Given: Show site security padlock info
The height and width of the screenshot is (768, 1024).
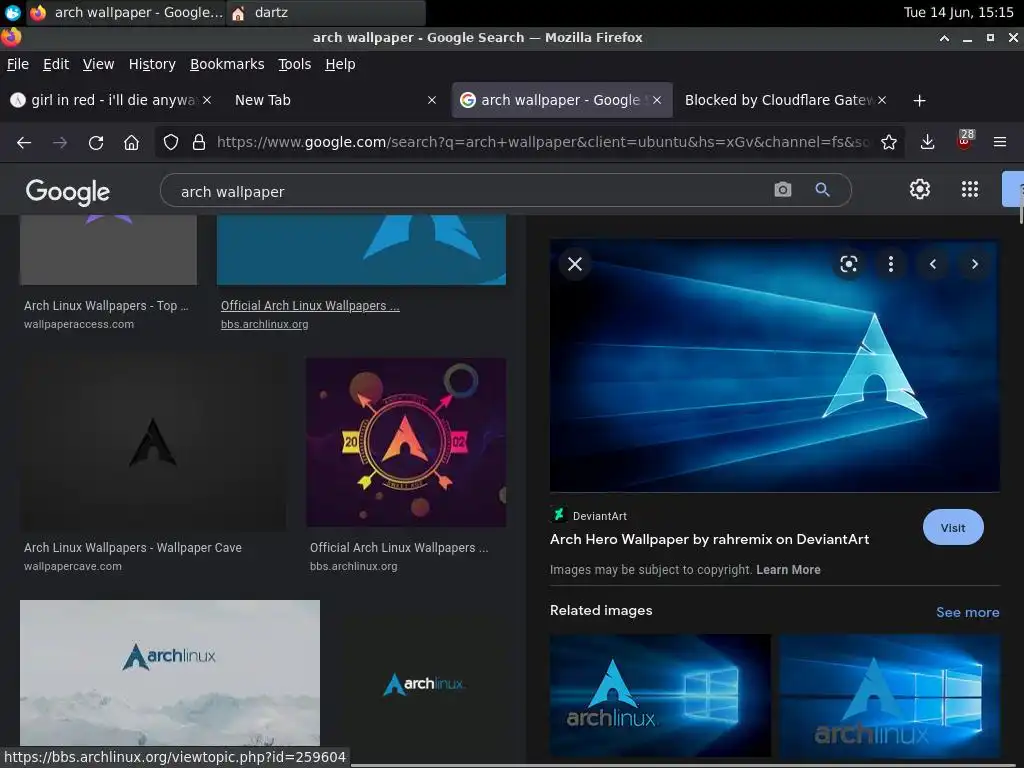Looking at the screenshot, I should 199,142.
